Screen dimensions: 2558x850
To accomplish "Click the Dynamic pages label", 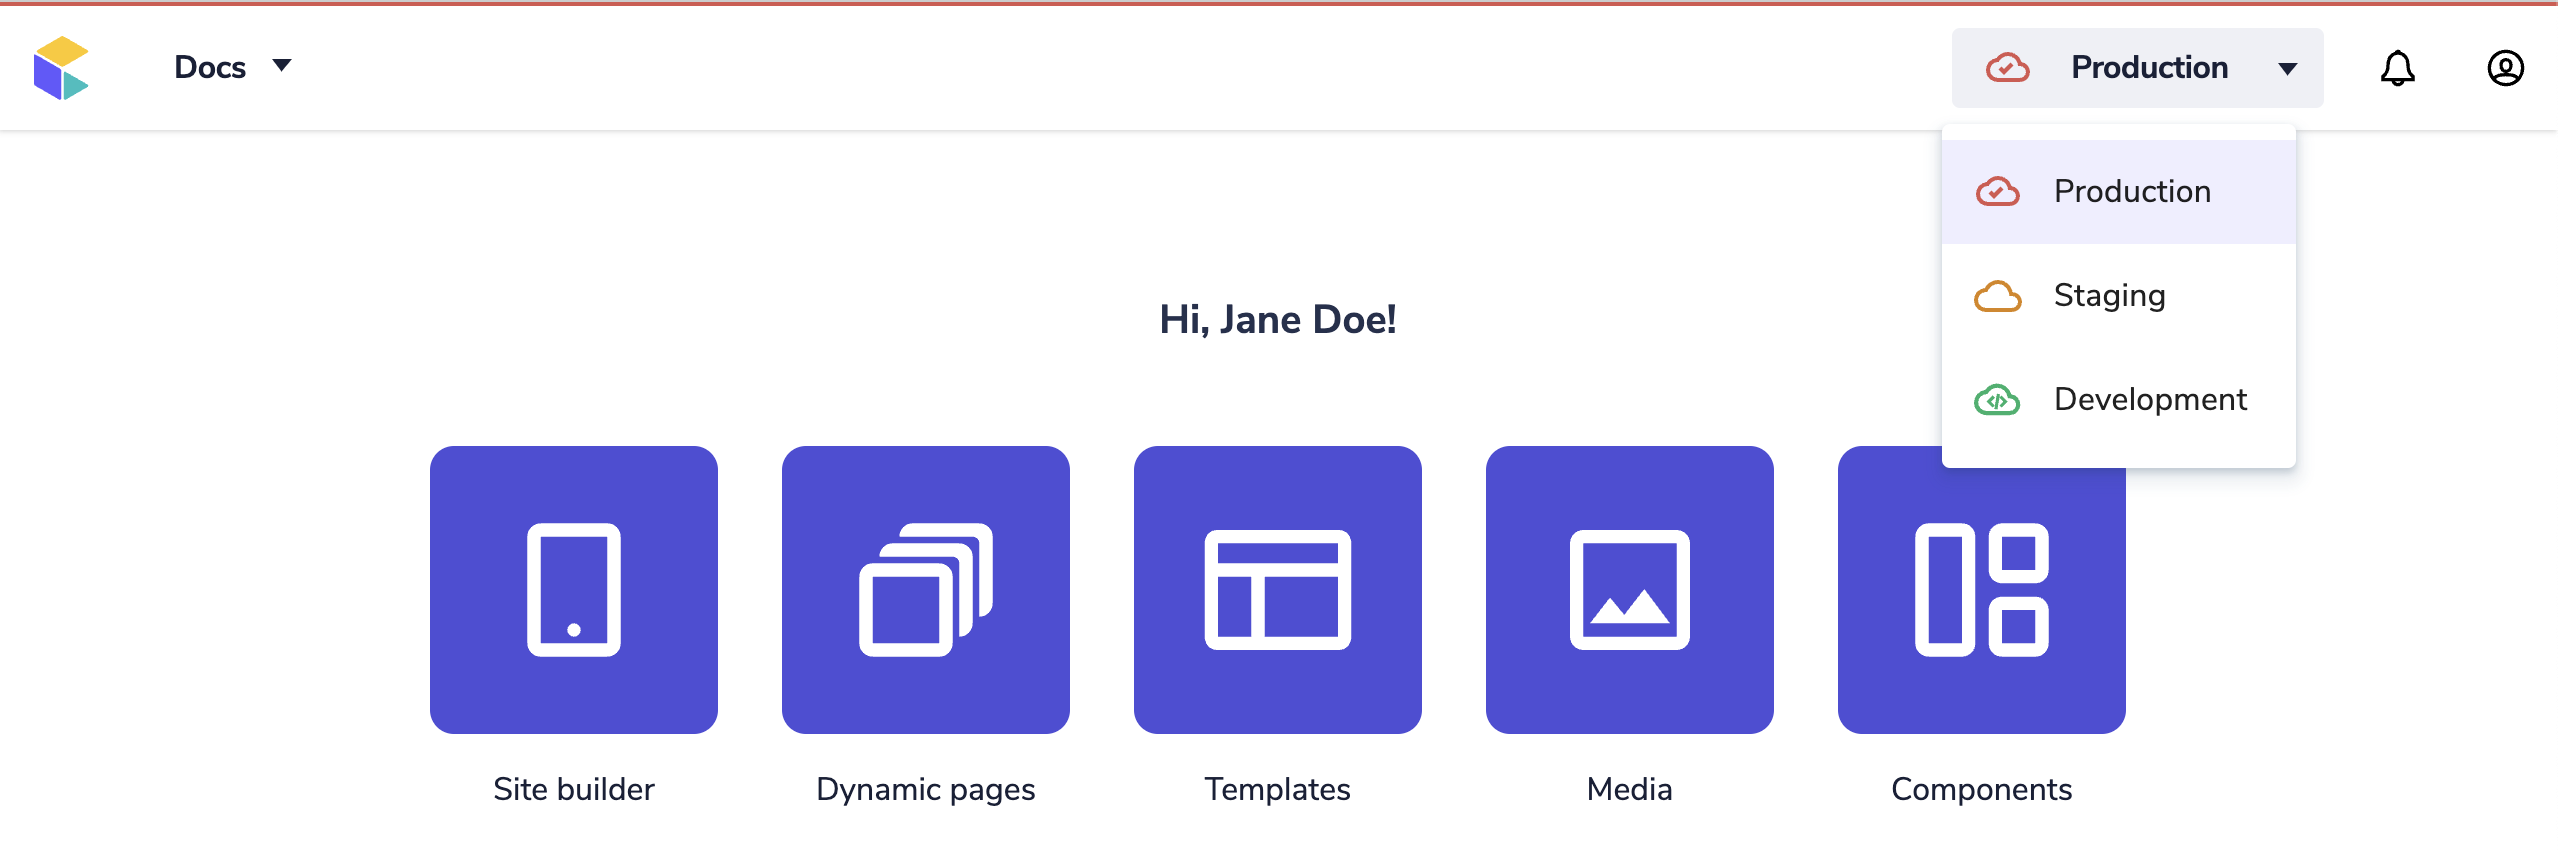I will click(926, 789).
